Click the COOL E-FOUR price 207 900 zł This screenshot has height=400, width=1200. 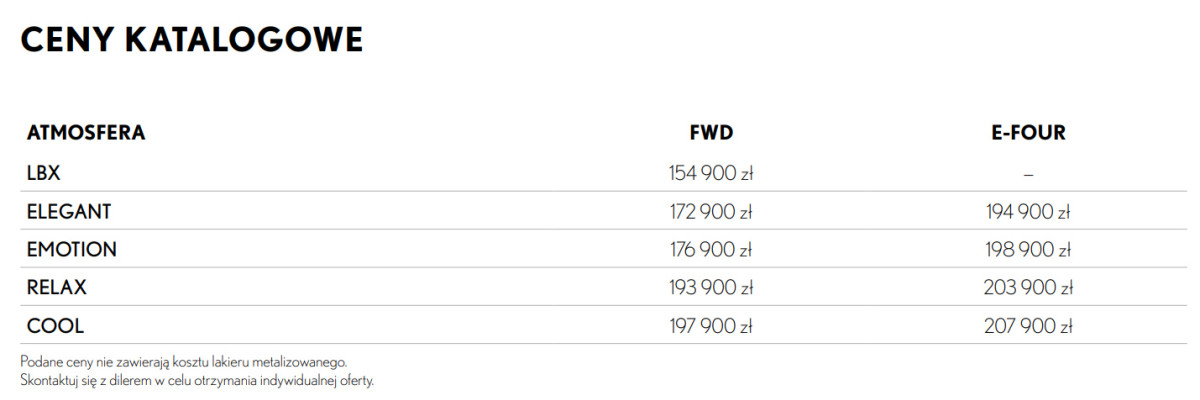click(1027, 326)
